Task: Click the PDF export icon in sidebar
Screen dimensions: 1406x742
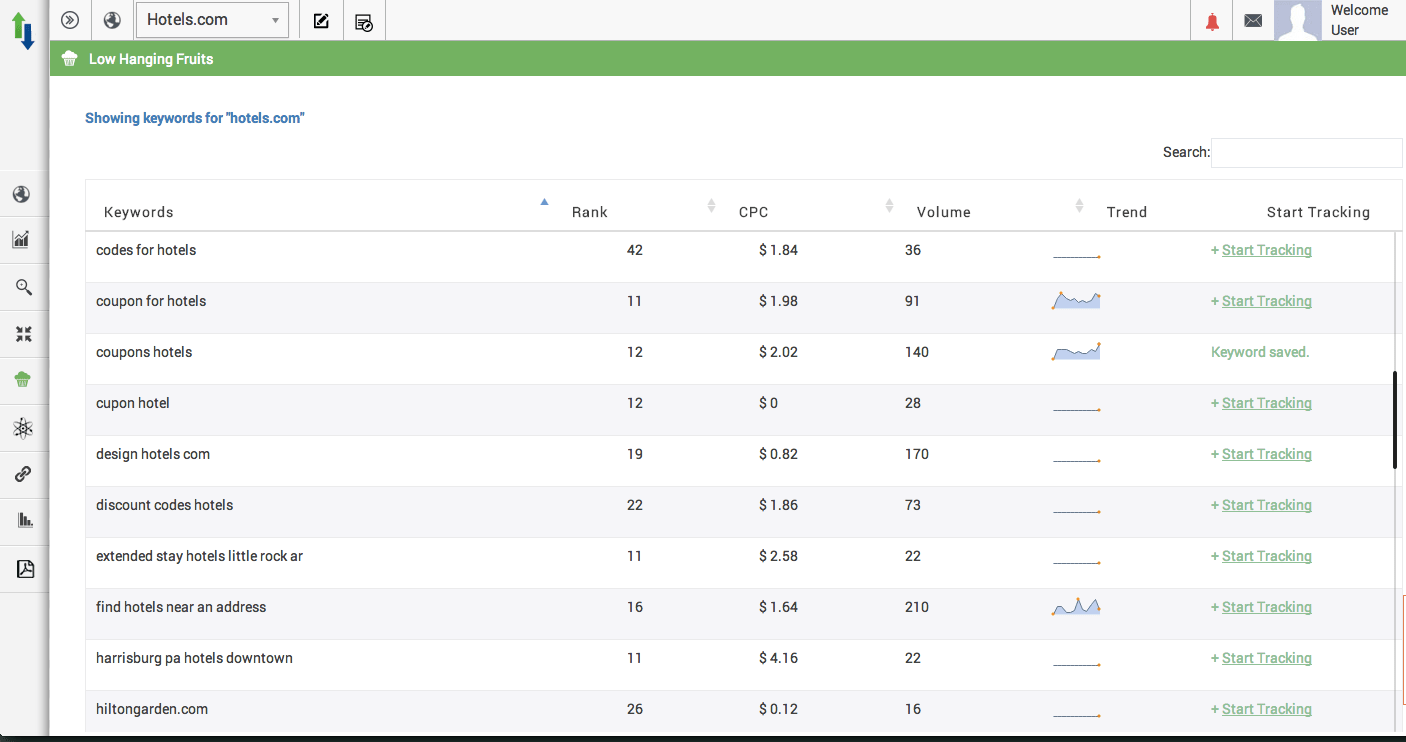Action: 25,569
